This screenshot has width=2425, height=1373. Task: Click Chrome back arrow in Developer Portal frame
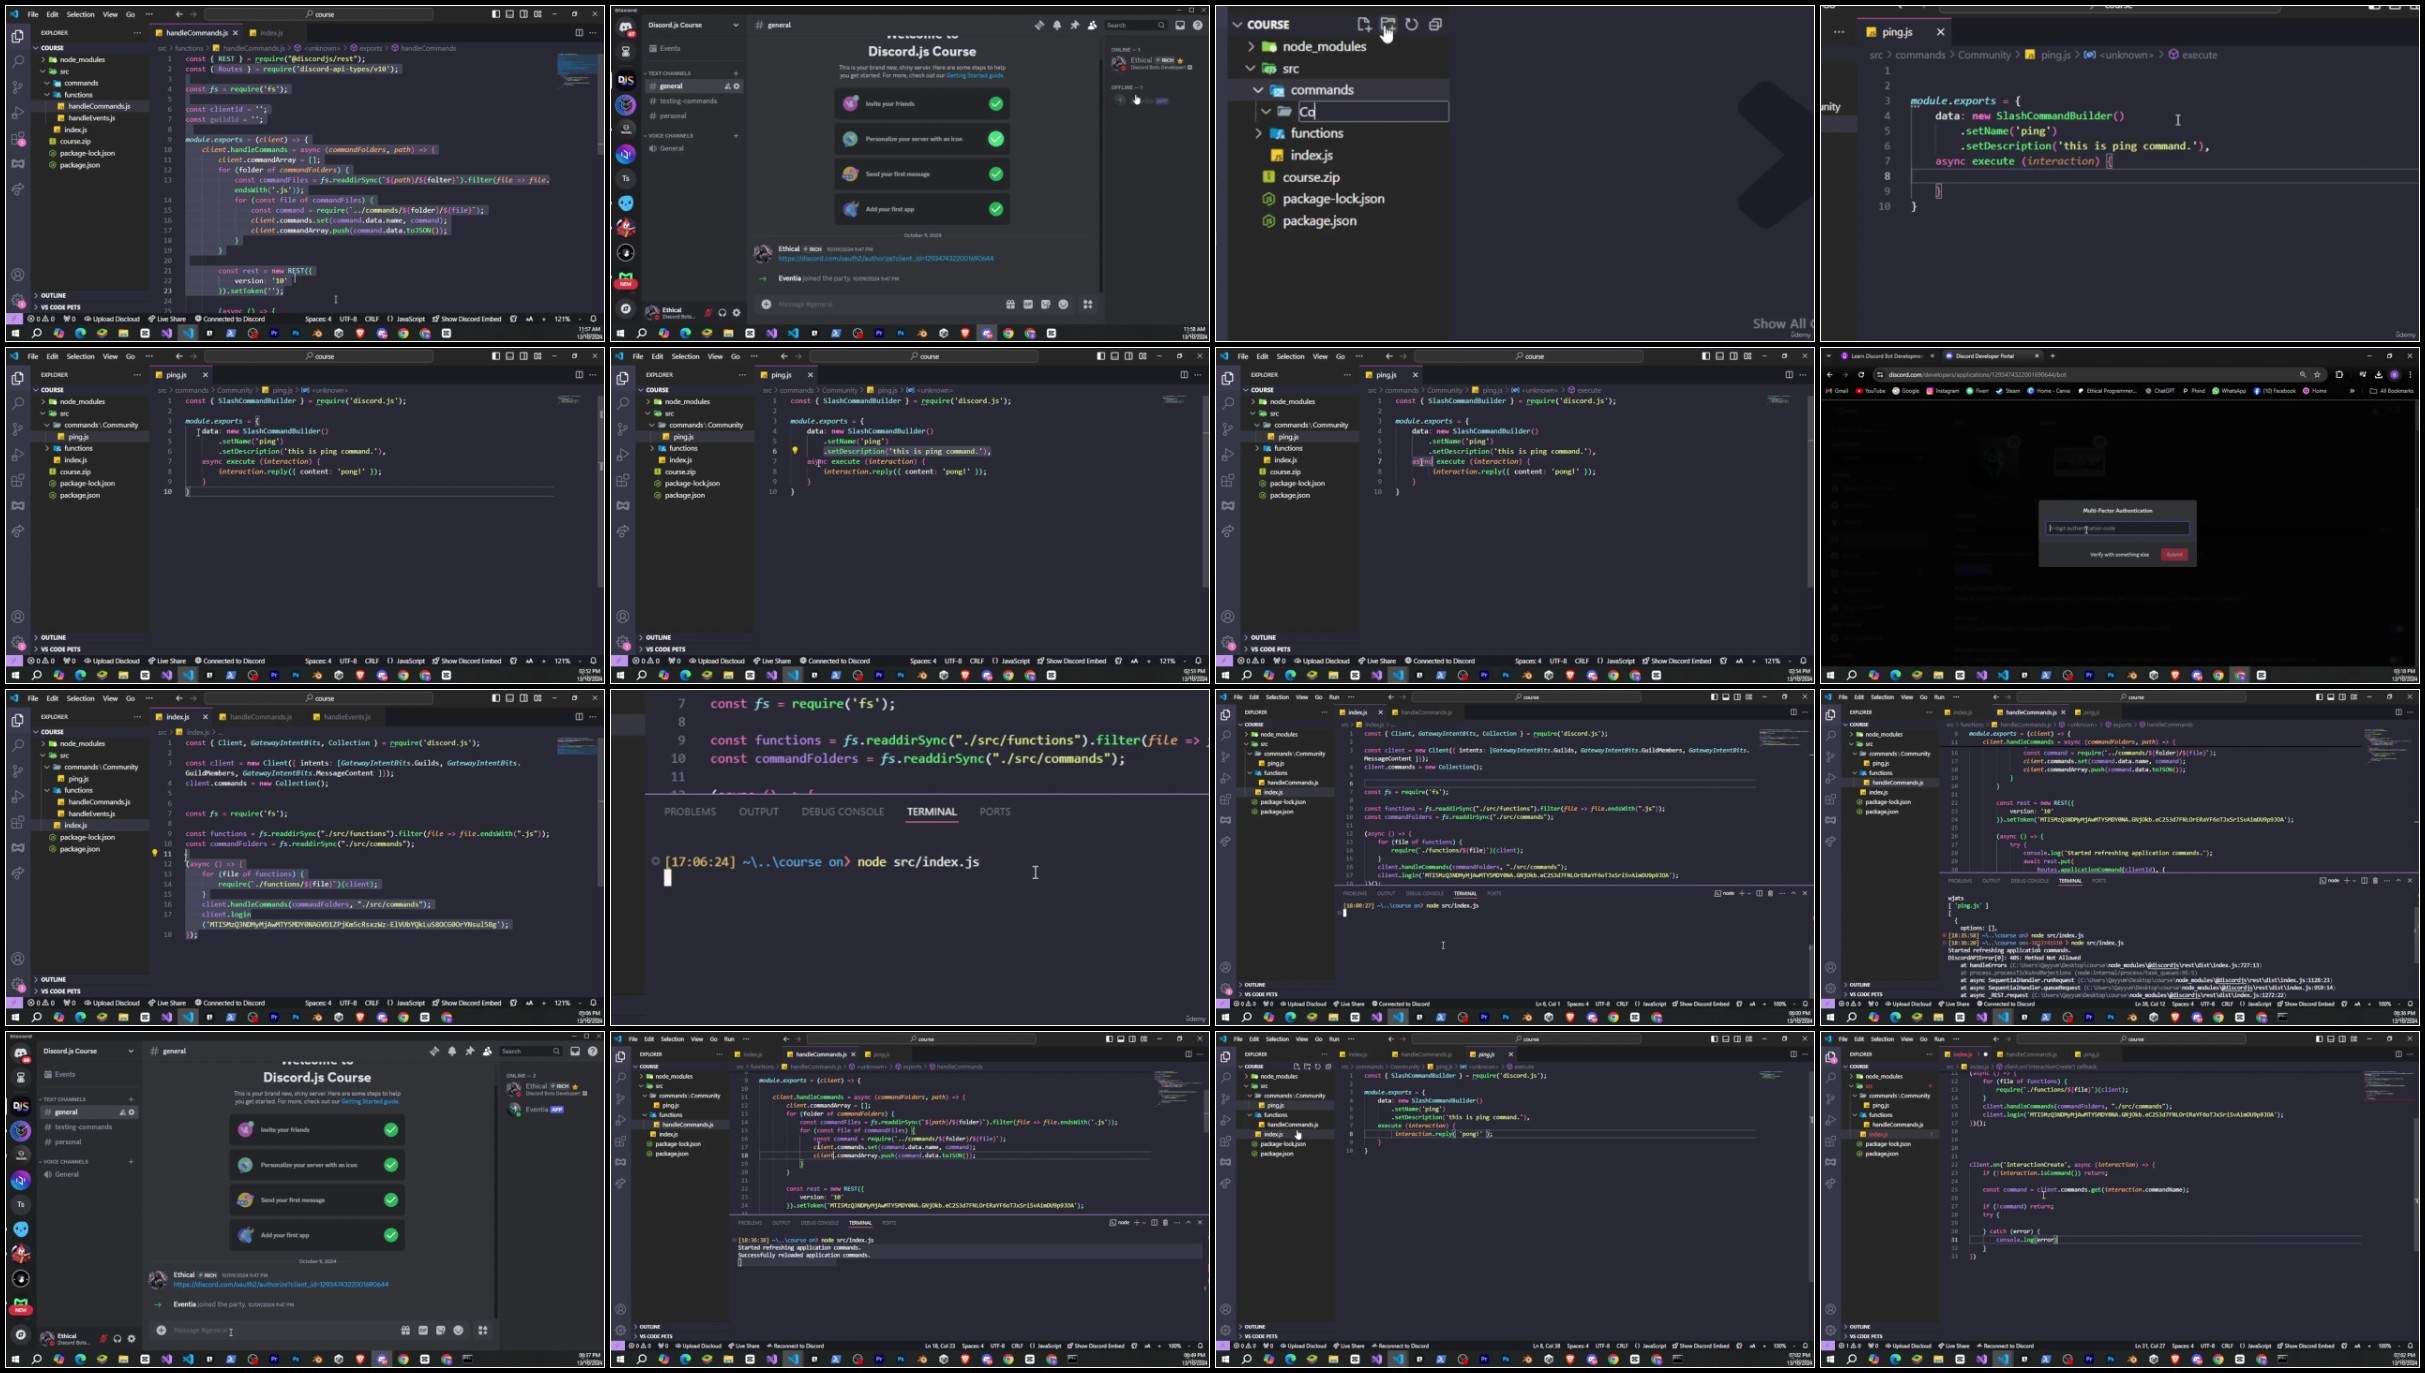(1830, 375)
